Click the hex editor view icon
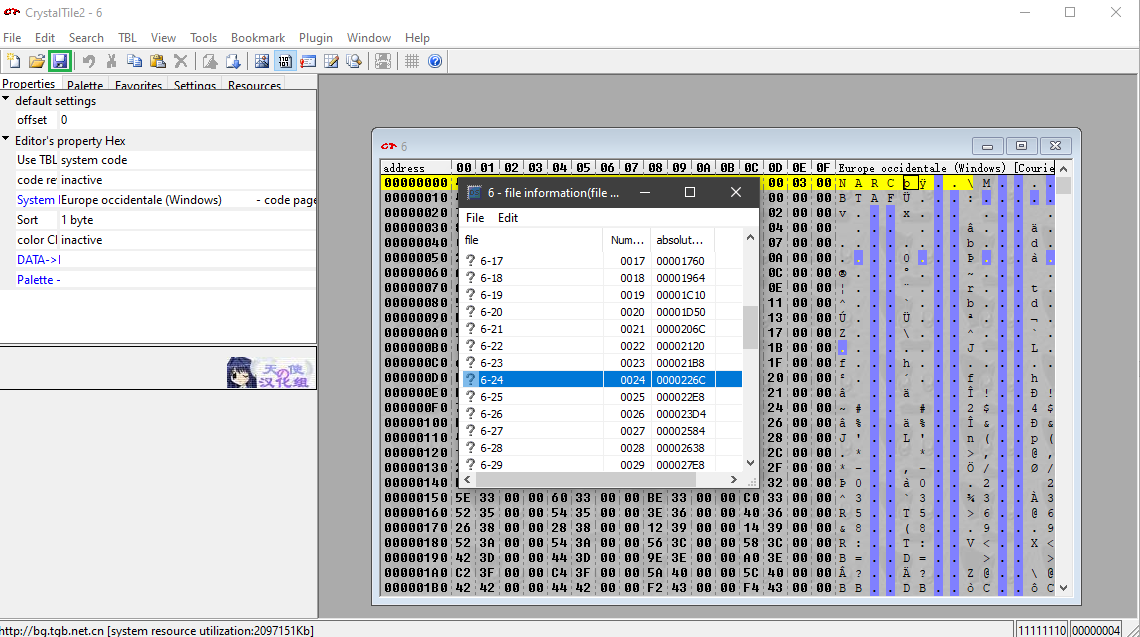This screenshot has height=637, width=1140. click(284, 62)
